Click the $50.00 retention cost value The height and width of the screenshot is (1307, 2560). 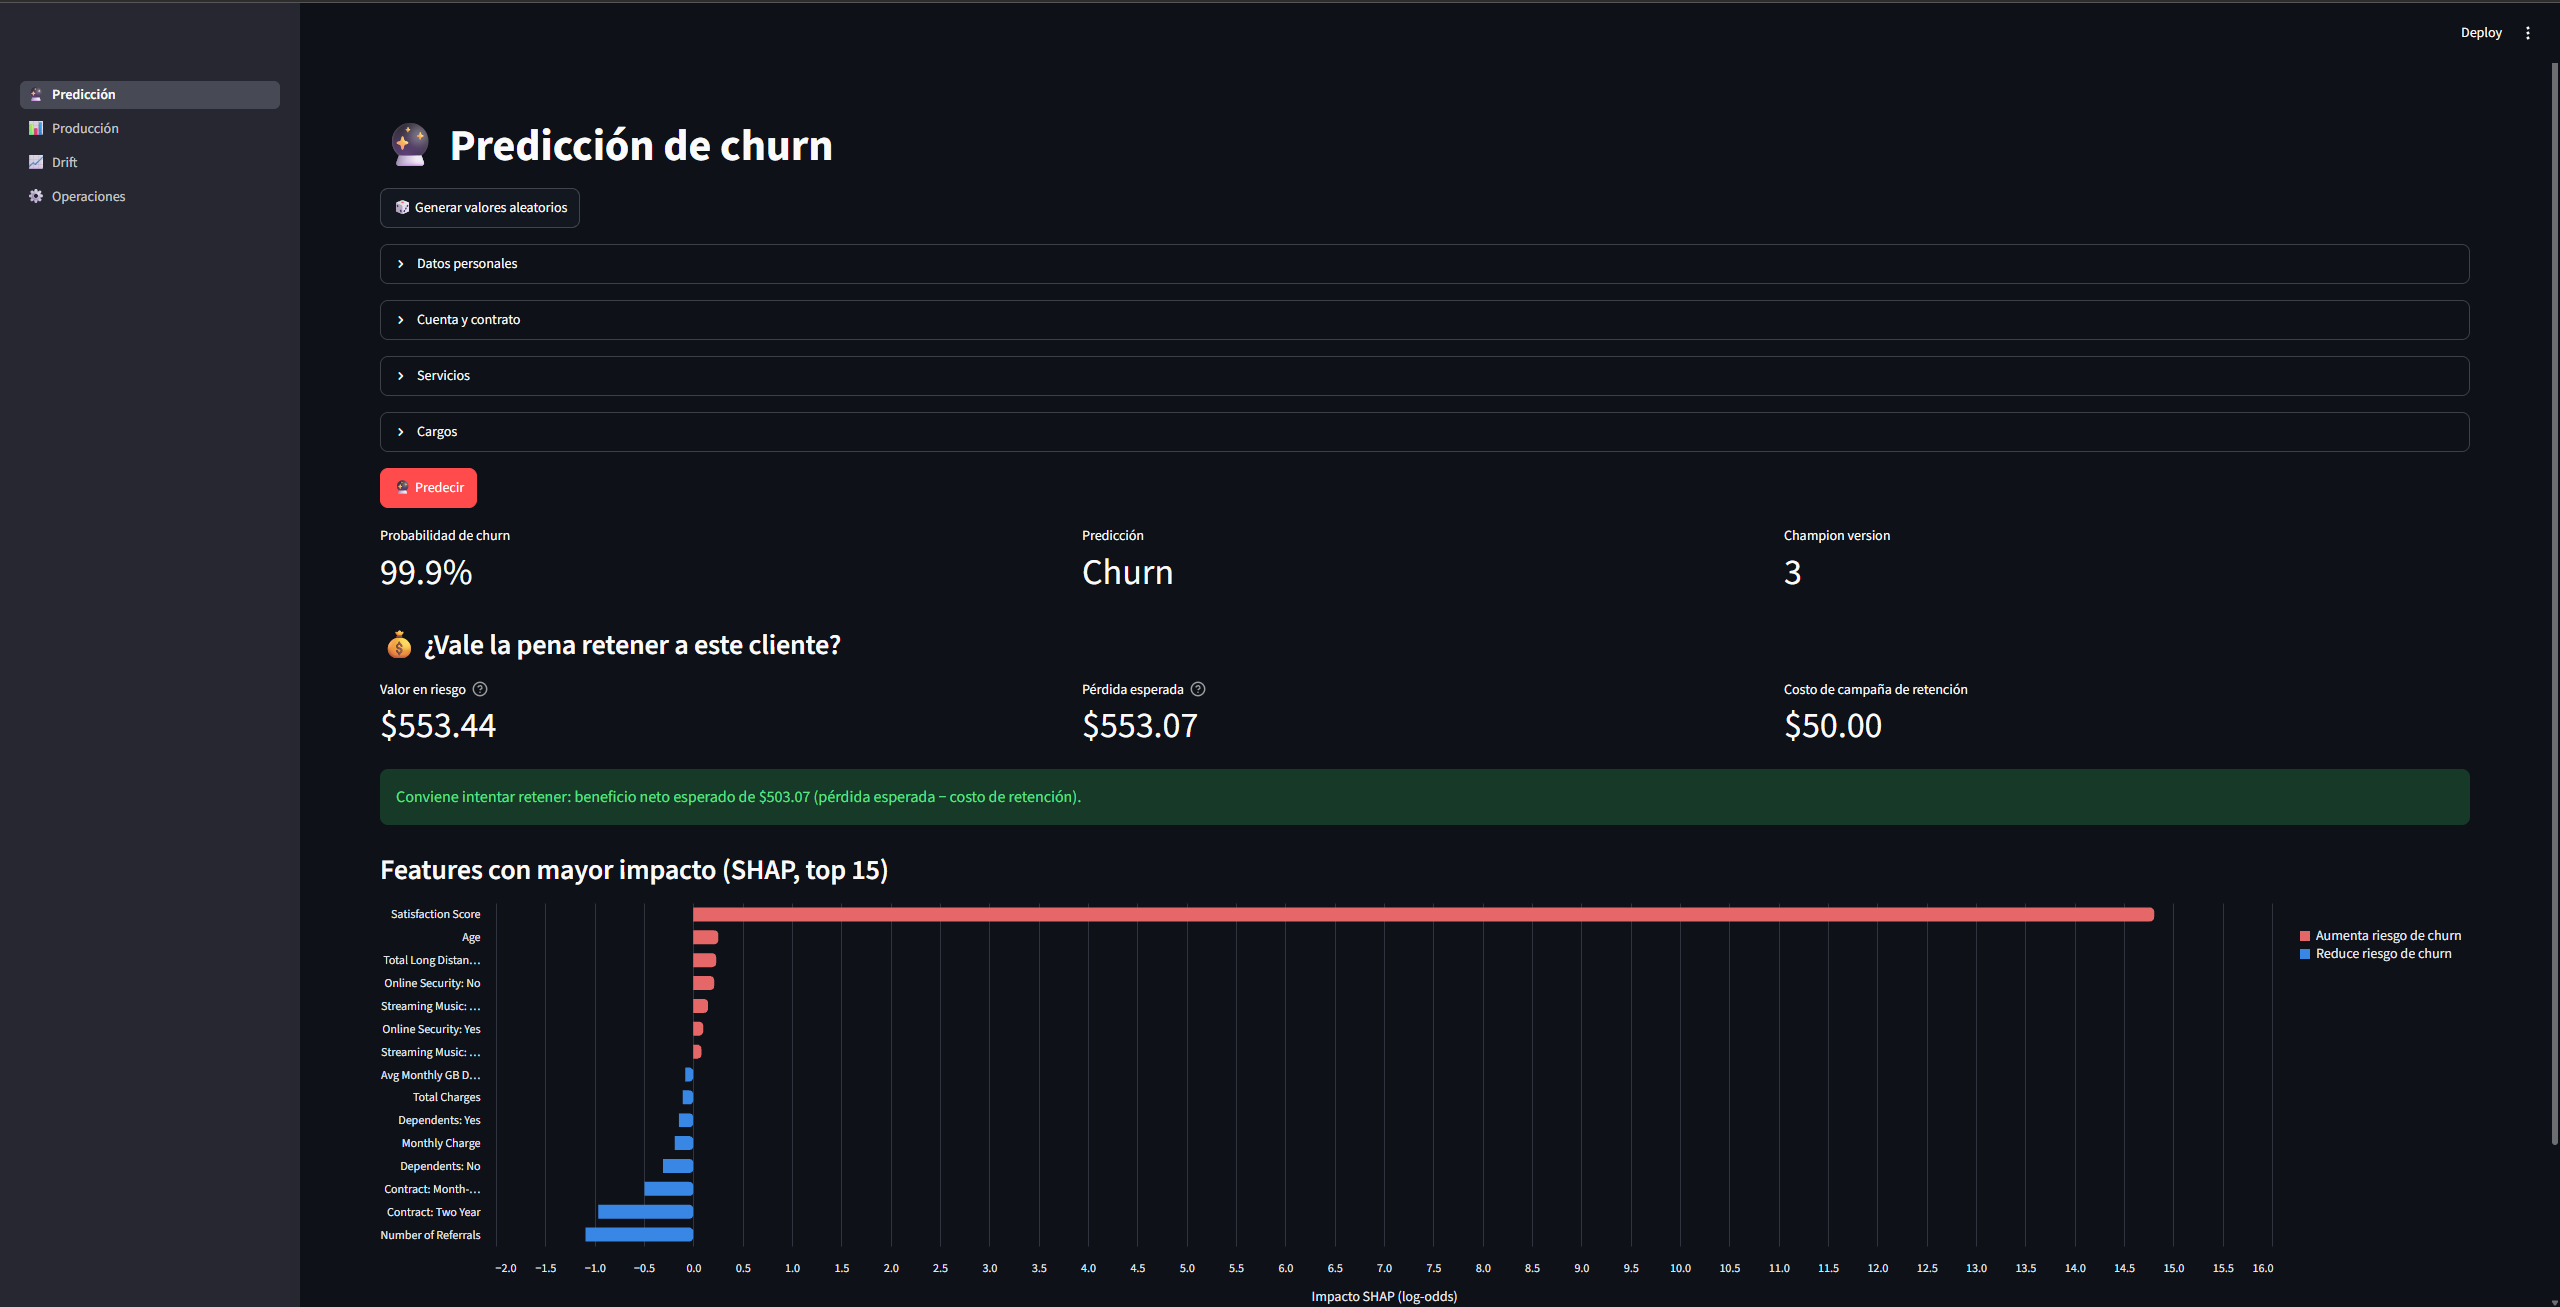[1833, 726]
